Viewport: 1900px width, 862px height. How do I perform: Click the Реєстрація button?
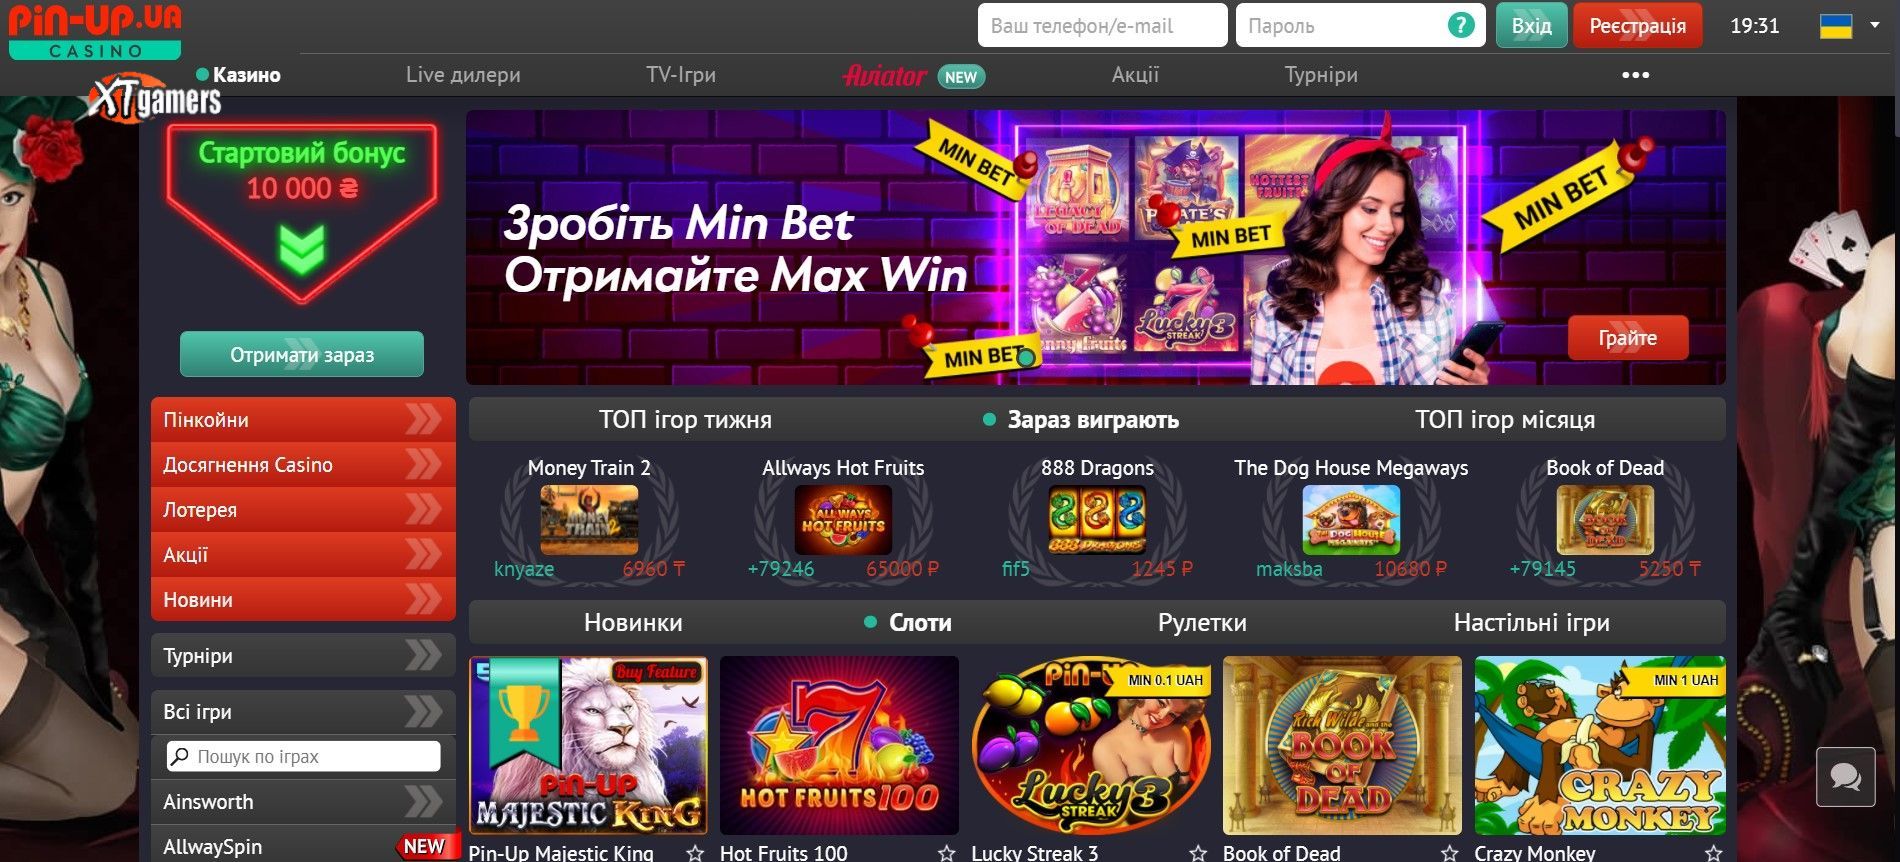[1637, 26]
